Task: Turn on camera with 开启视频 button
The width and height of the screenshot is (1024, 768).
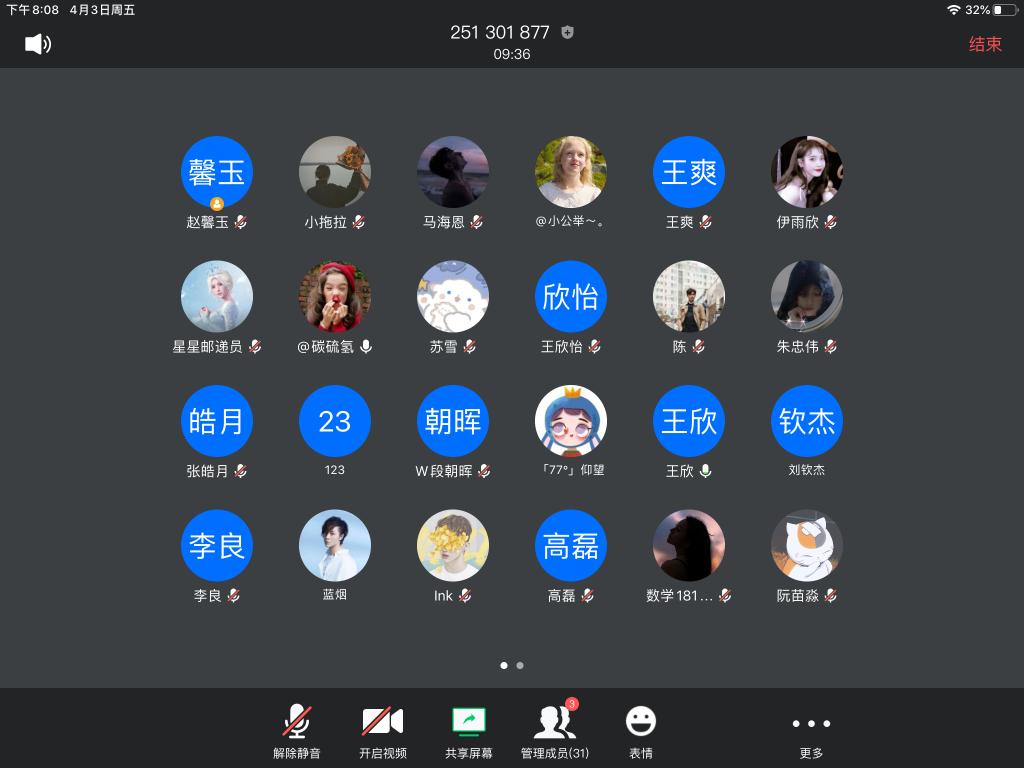Action: tap(382, 730)
